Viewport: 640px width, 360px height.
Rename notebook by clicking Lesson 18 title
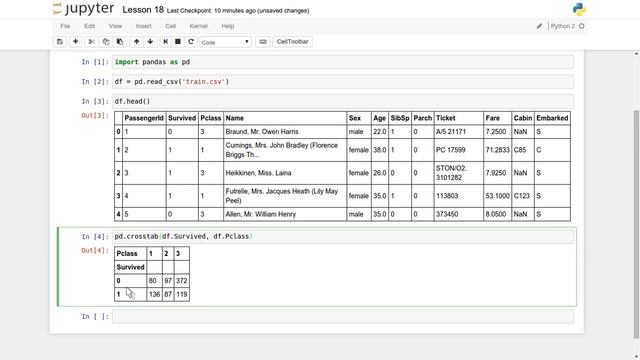(x=143, y=10)
